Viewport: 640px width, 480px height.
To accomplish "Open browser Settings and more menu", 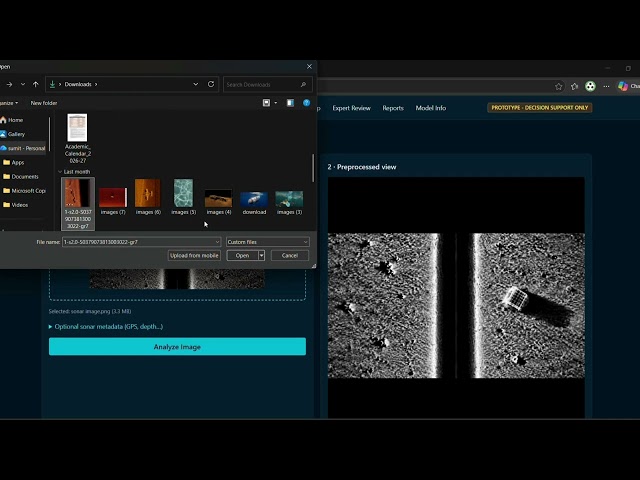I will point(606,86).
